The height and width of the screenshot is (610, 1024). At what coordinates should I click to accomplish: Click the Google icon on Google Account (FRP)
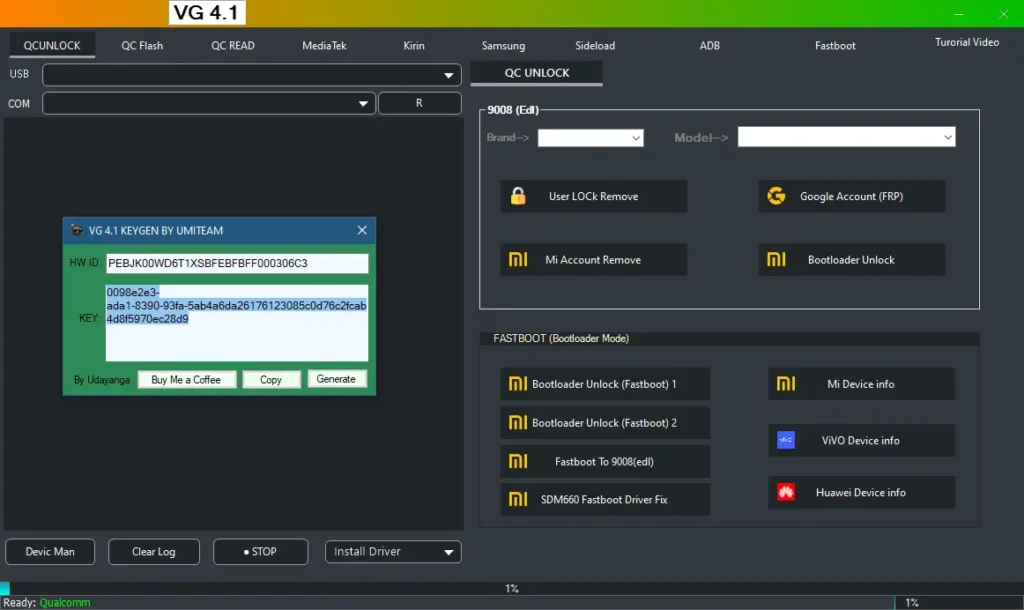(x=776, y=197)
